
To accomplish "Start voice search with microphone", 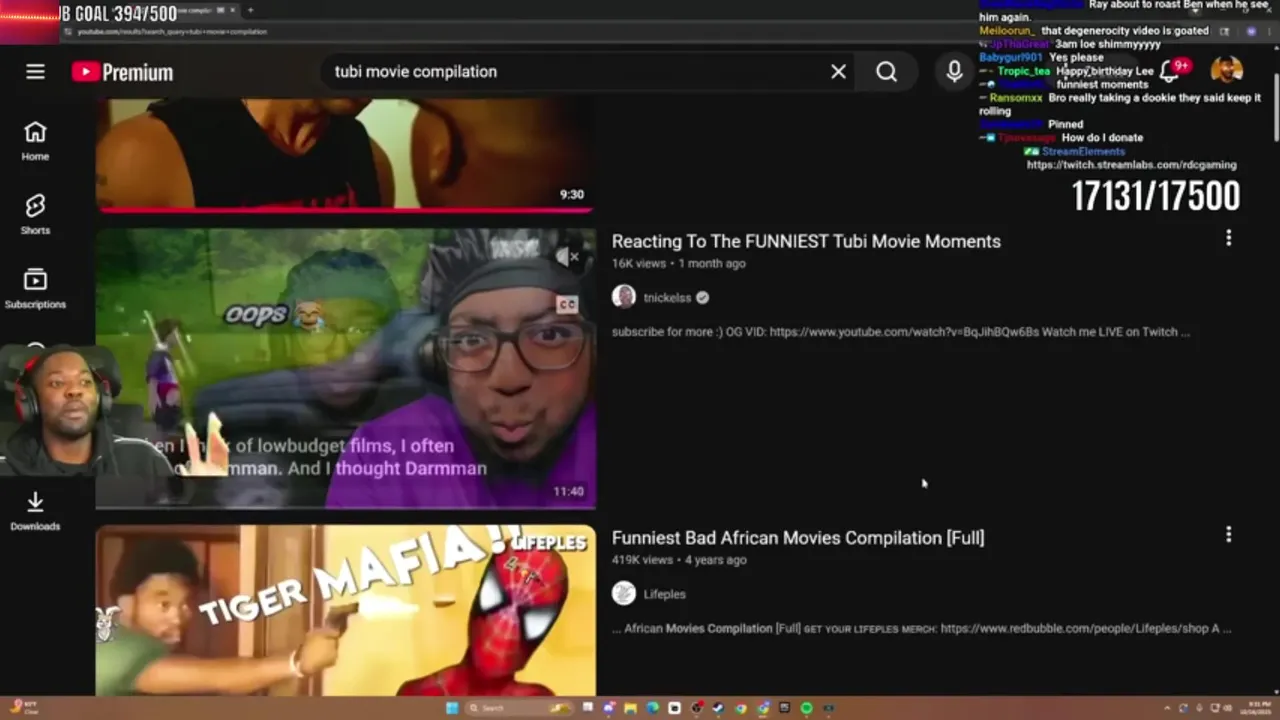I will point(954,72).
